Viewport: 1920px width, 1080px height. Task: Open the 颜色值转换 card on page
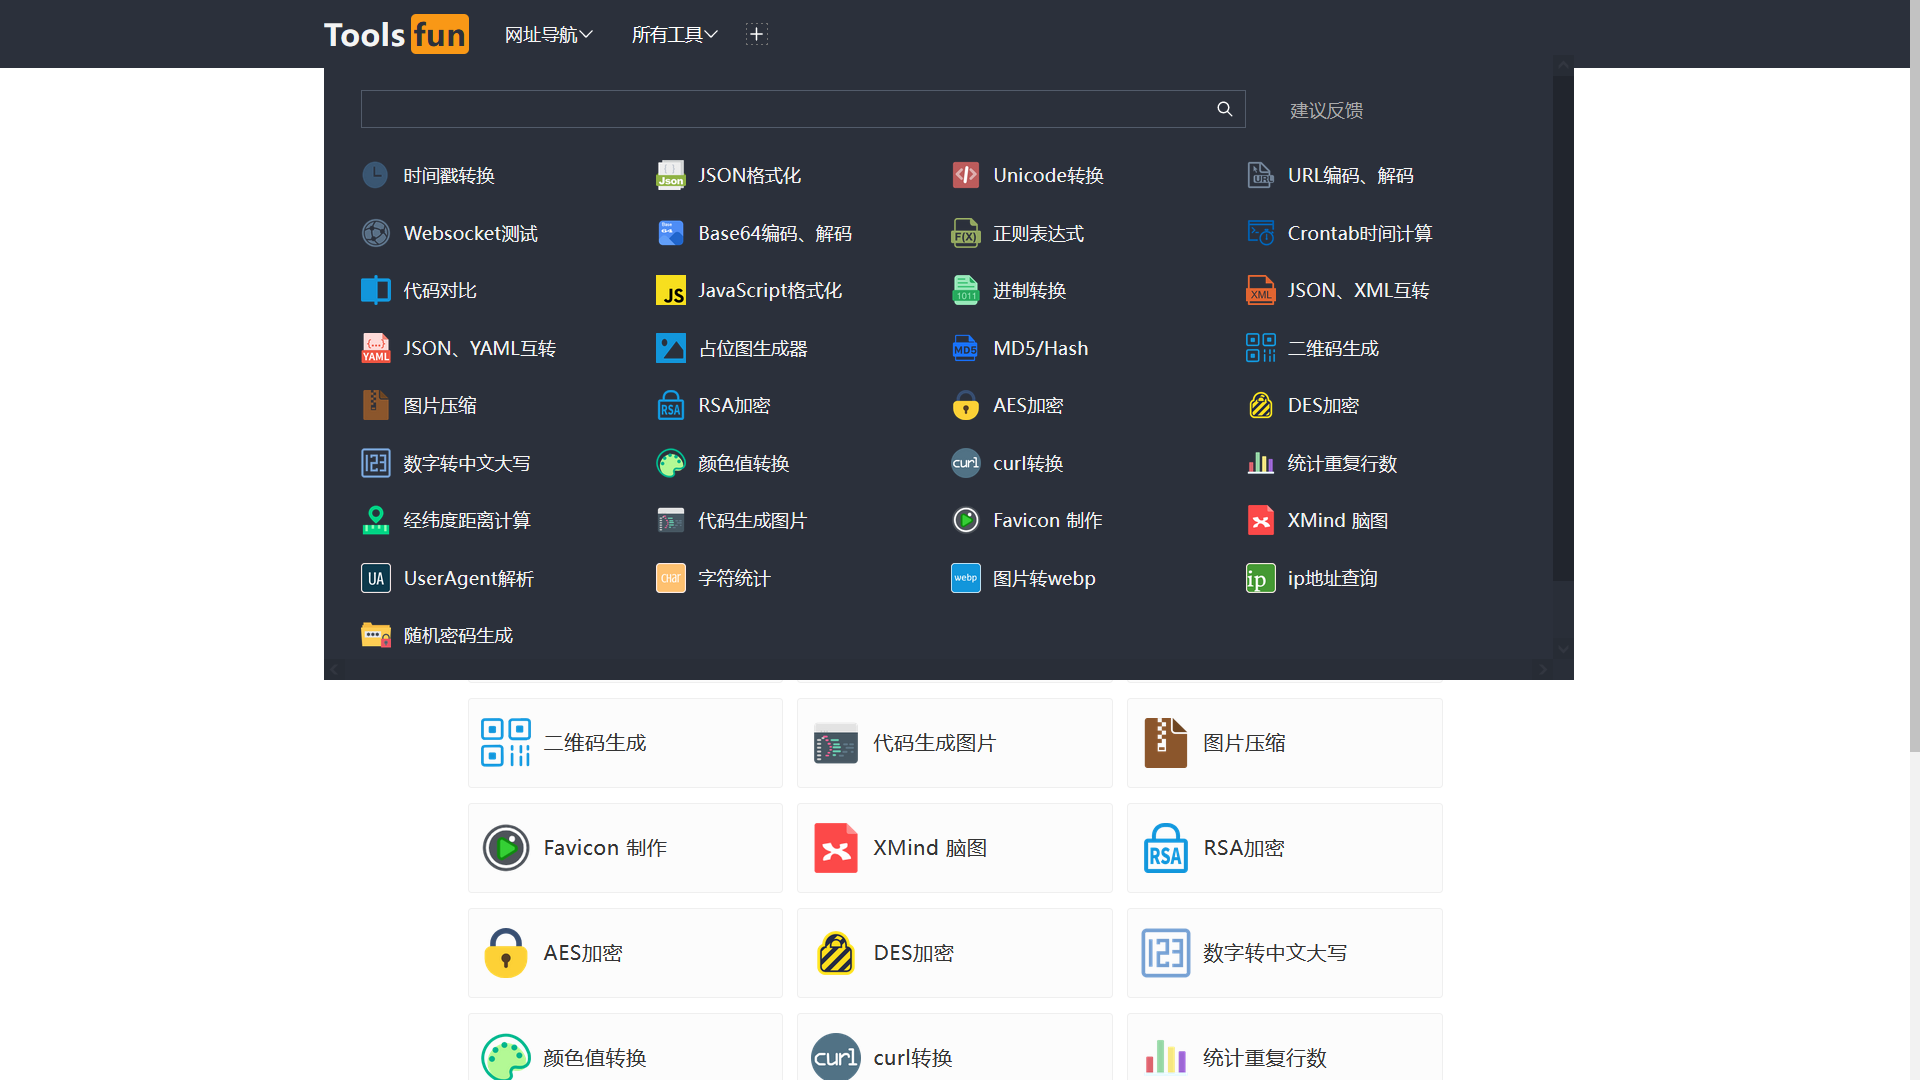coord(625,1047)
